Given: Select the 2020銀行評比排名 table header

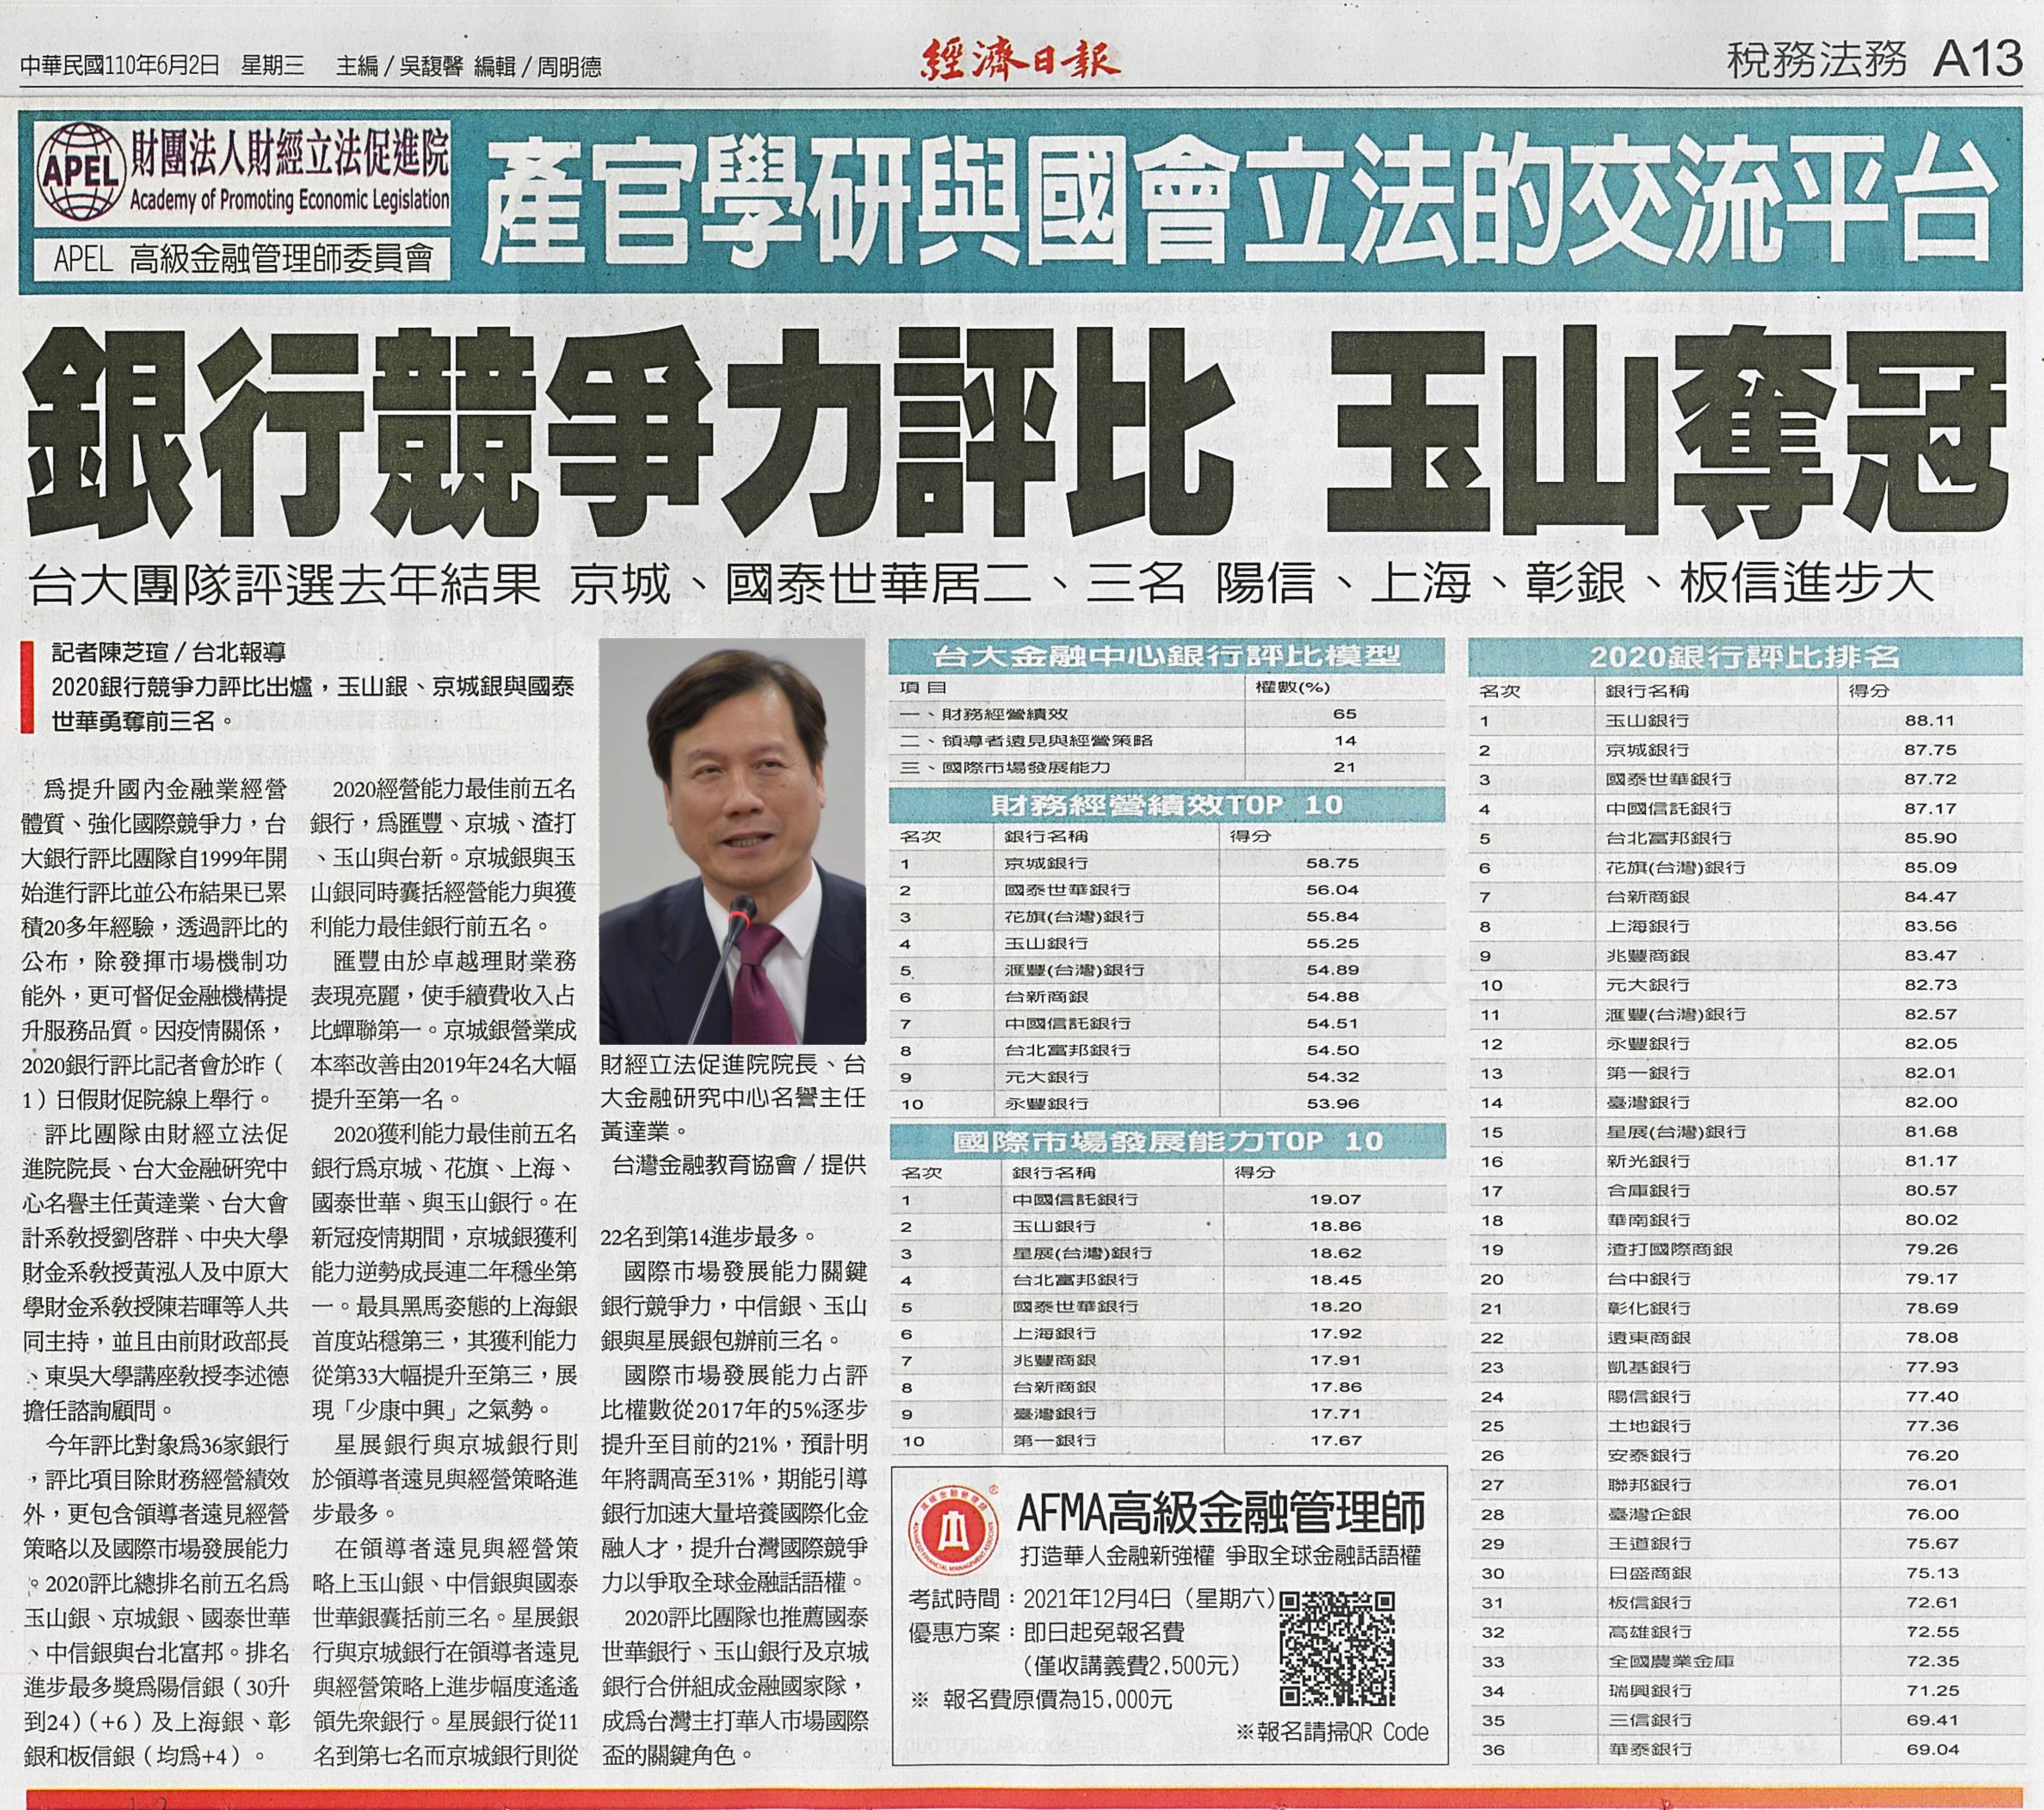Looking at the screenshot, I should pyautogui.click(x=1744, y=657).
